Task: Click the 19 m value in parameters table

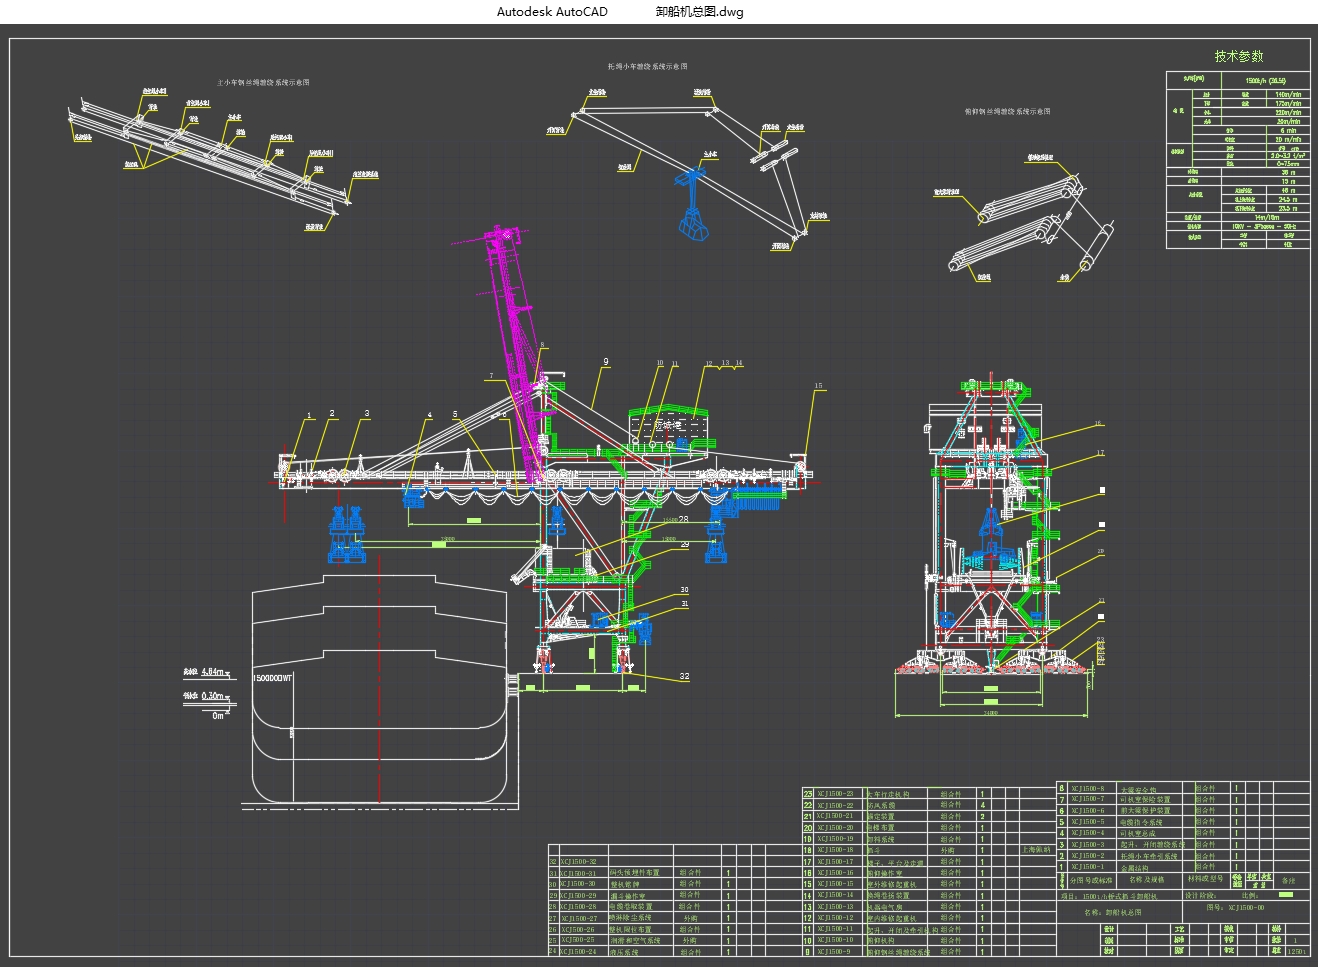Action: (1288, 181)
